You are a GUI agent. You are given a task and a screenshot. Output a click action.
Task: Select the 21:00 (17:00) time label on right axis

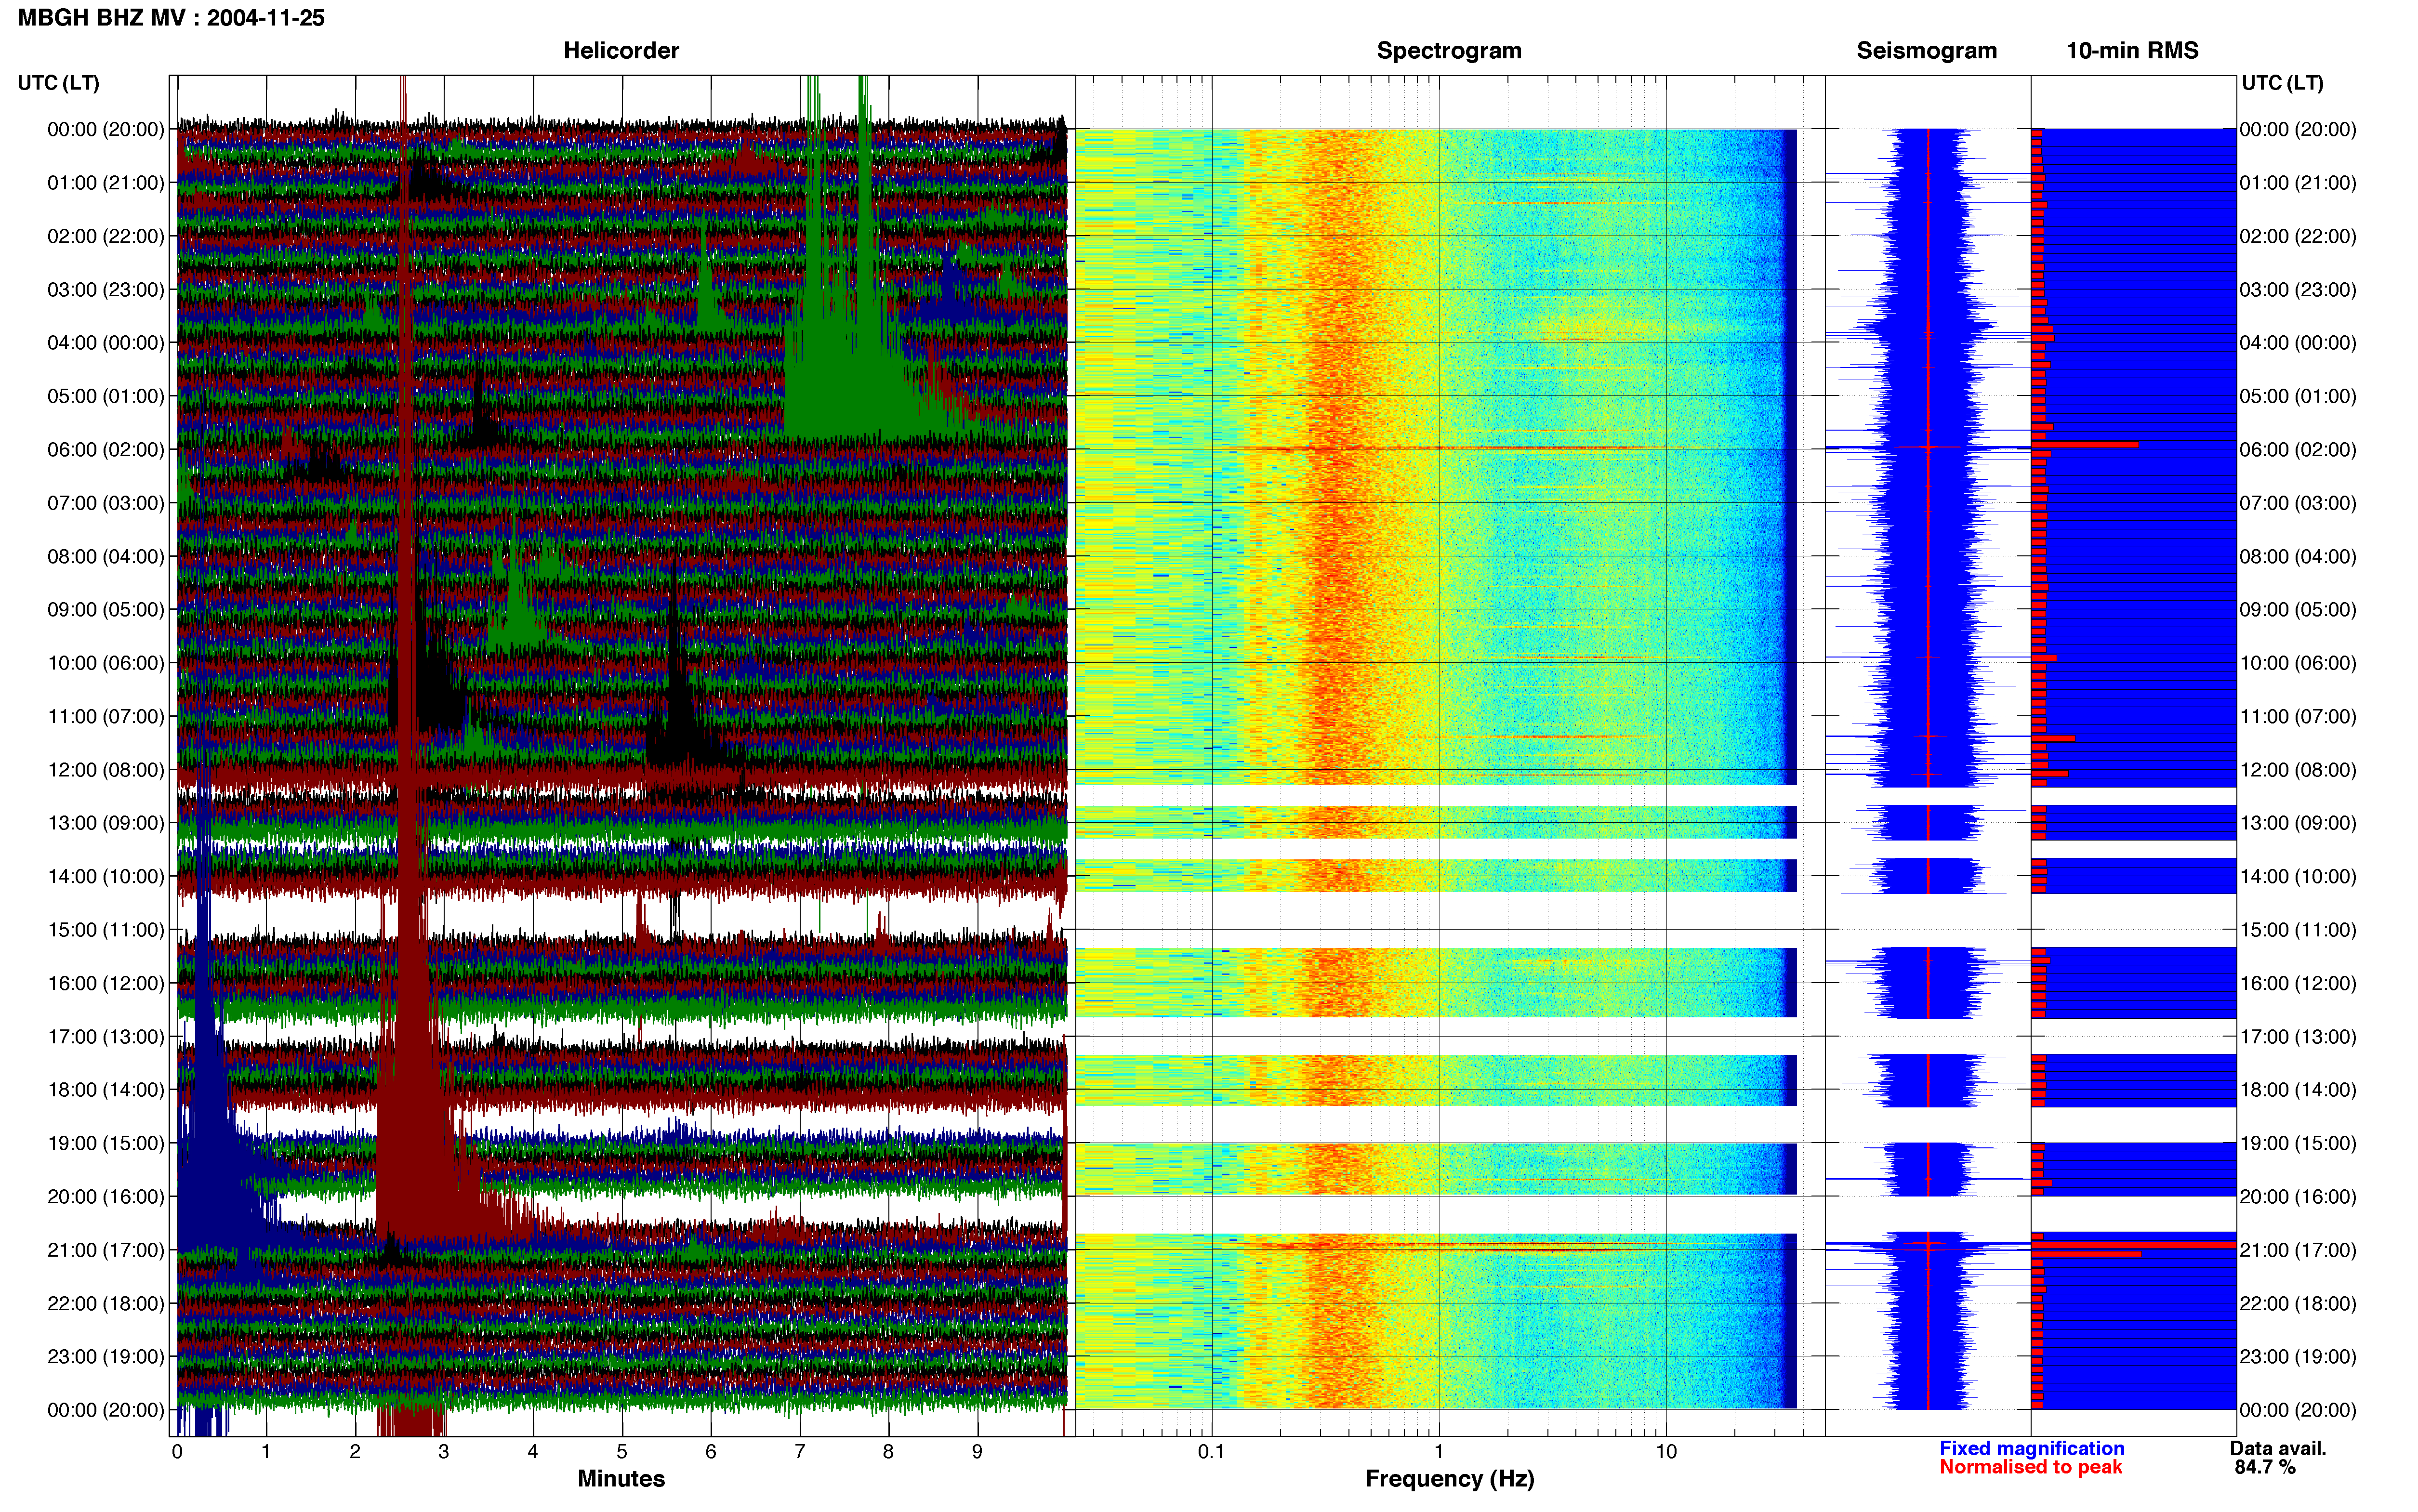click(x=2298, y=1249)
